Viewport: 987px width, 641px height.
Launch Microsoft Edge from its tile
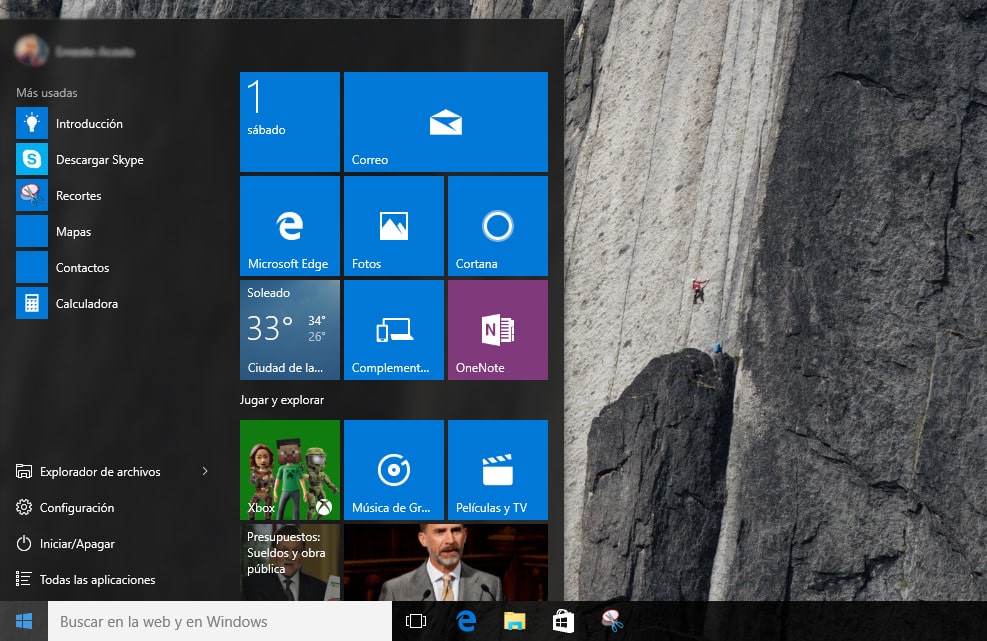(289, 224)
